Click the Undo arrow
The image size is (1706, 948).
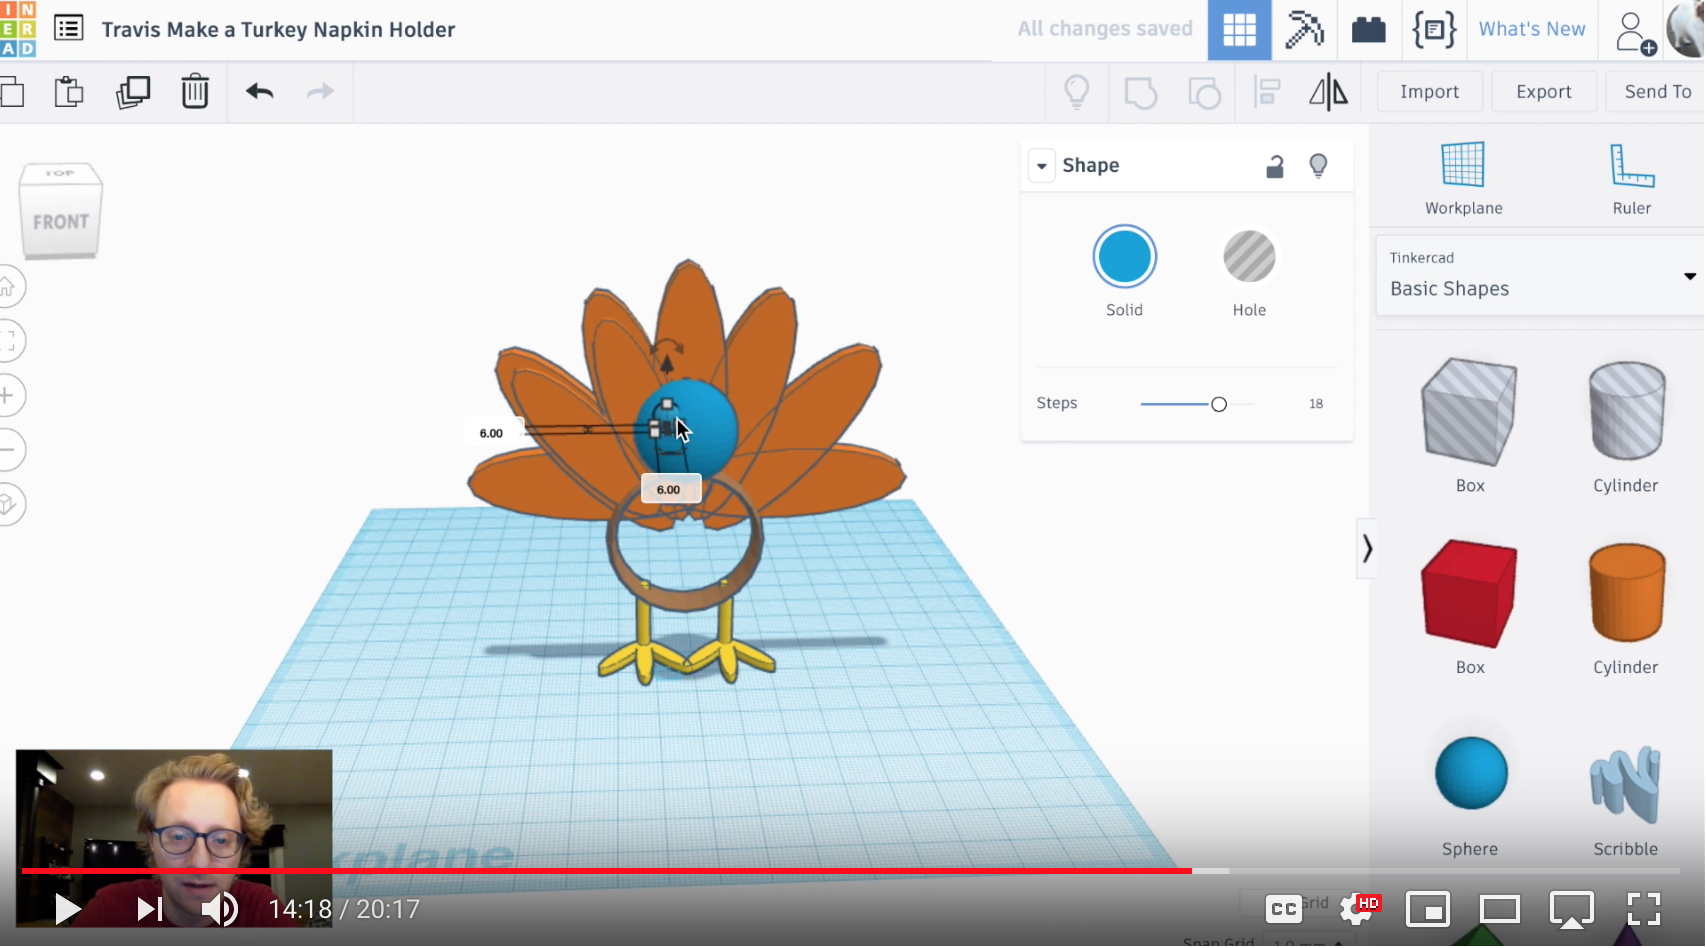(258, 91)
